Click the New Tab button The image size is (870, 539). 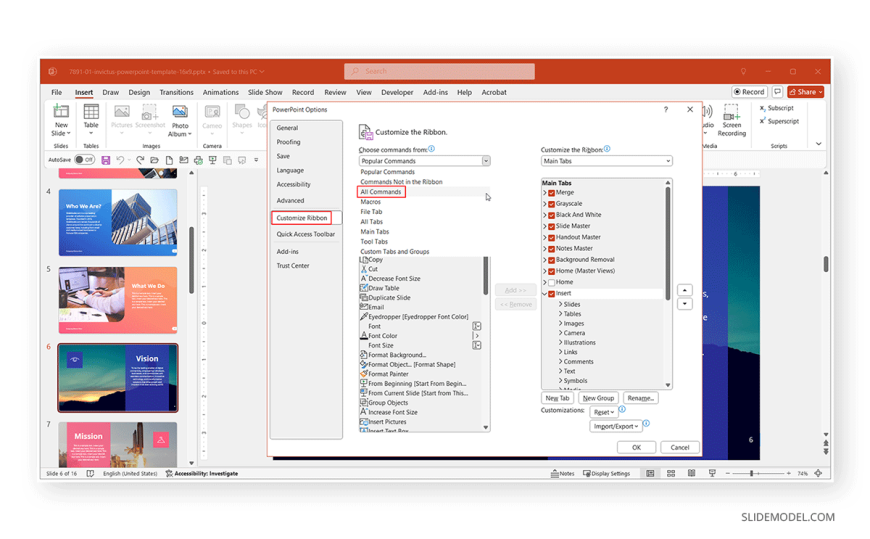pyautogui.click(x=557, y=398)
